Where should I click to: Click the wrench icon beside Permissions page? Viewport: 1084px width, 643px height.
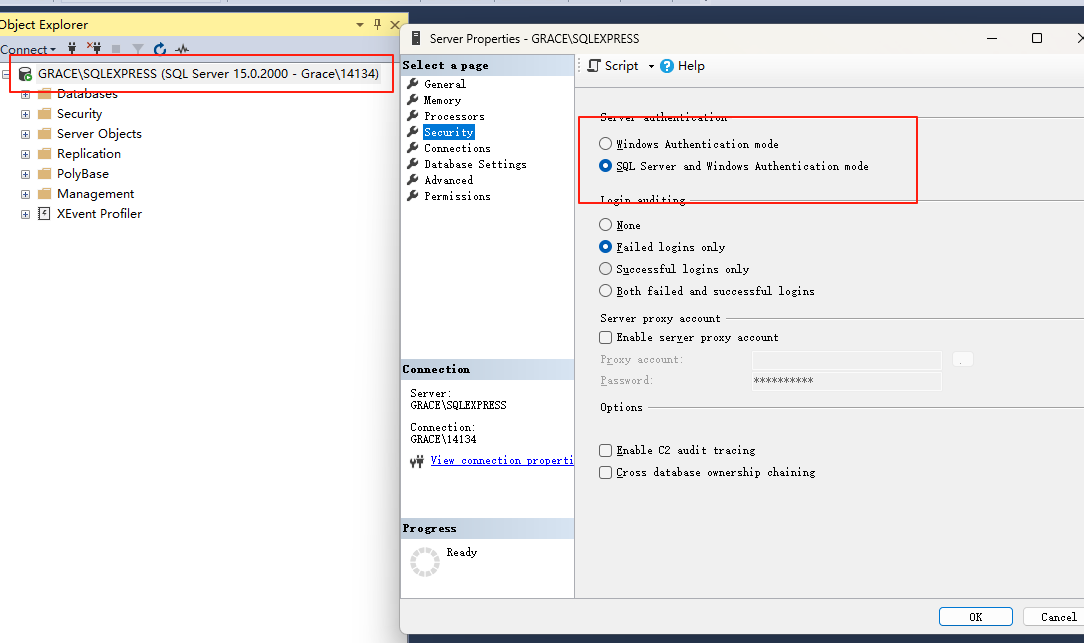tap(413, 196)
